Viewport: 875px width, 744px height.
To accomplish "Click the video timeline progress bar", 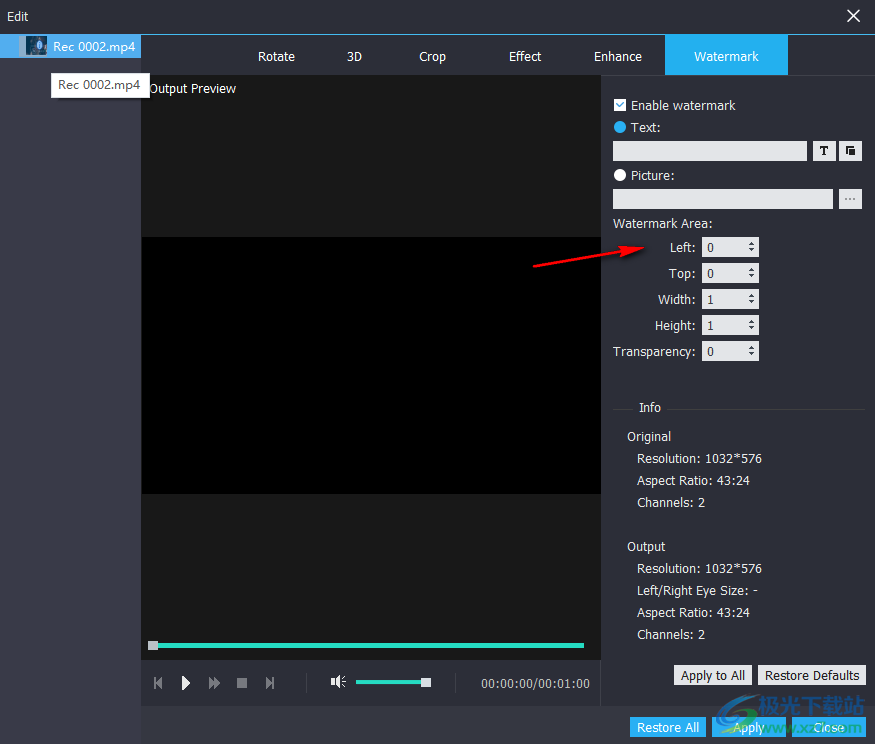I will (368, 645).
